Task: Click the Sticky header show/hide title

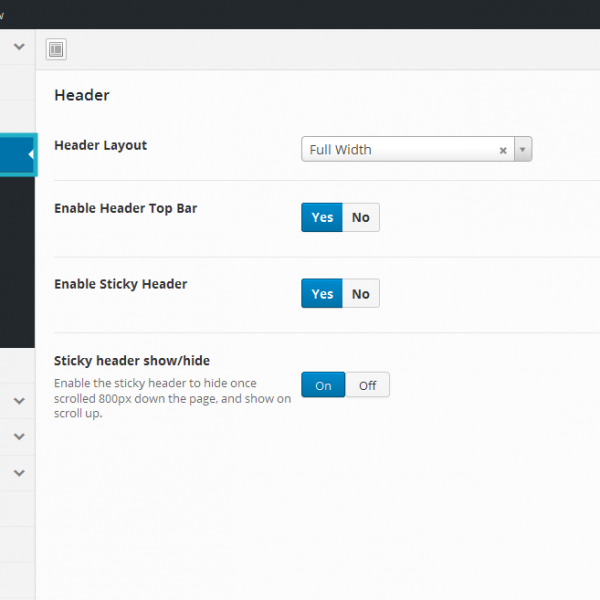Action: pos(131,360)
